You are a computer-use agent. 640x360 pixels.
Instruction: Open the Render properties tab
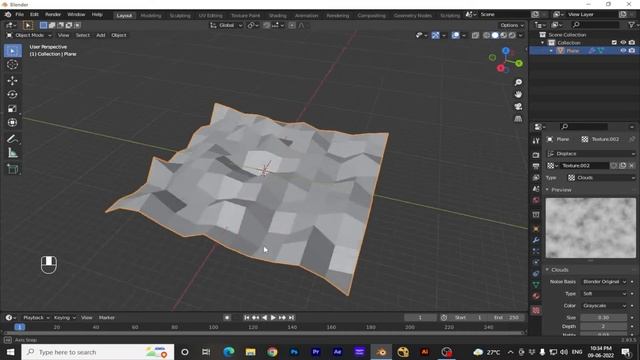tap(536, 155)
